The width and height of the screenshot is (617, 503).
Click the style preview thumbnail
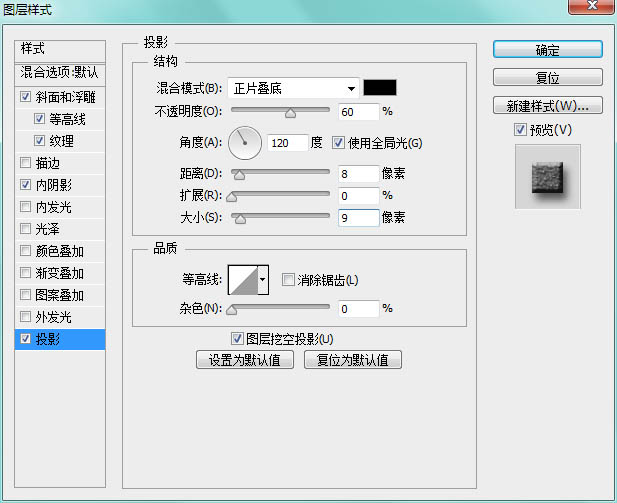click(x=548, y=176)
